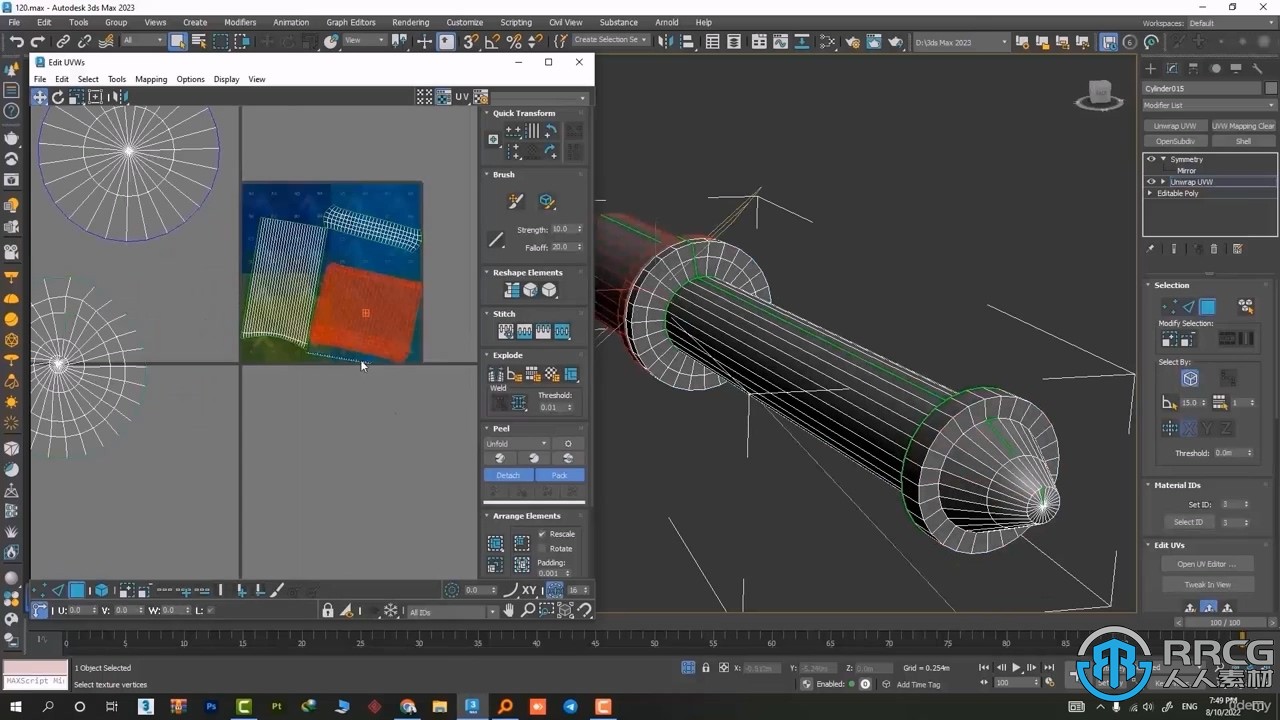Click Remove Modifier trash icon below modifier stack
This screenshot has height=720, width=1280.
coord(1215,249)
